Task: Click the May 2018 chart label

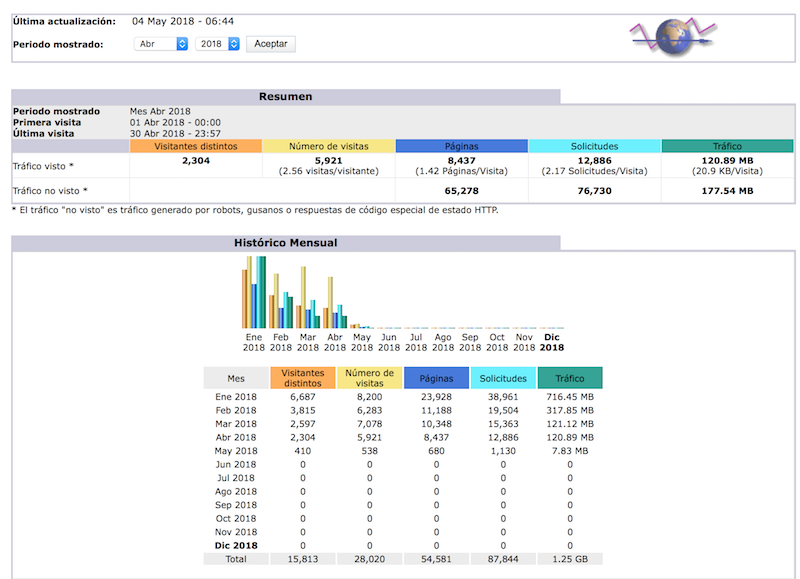Action: [x=362, y=342]
